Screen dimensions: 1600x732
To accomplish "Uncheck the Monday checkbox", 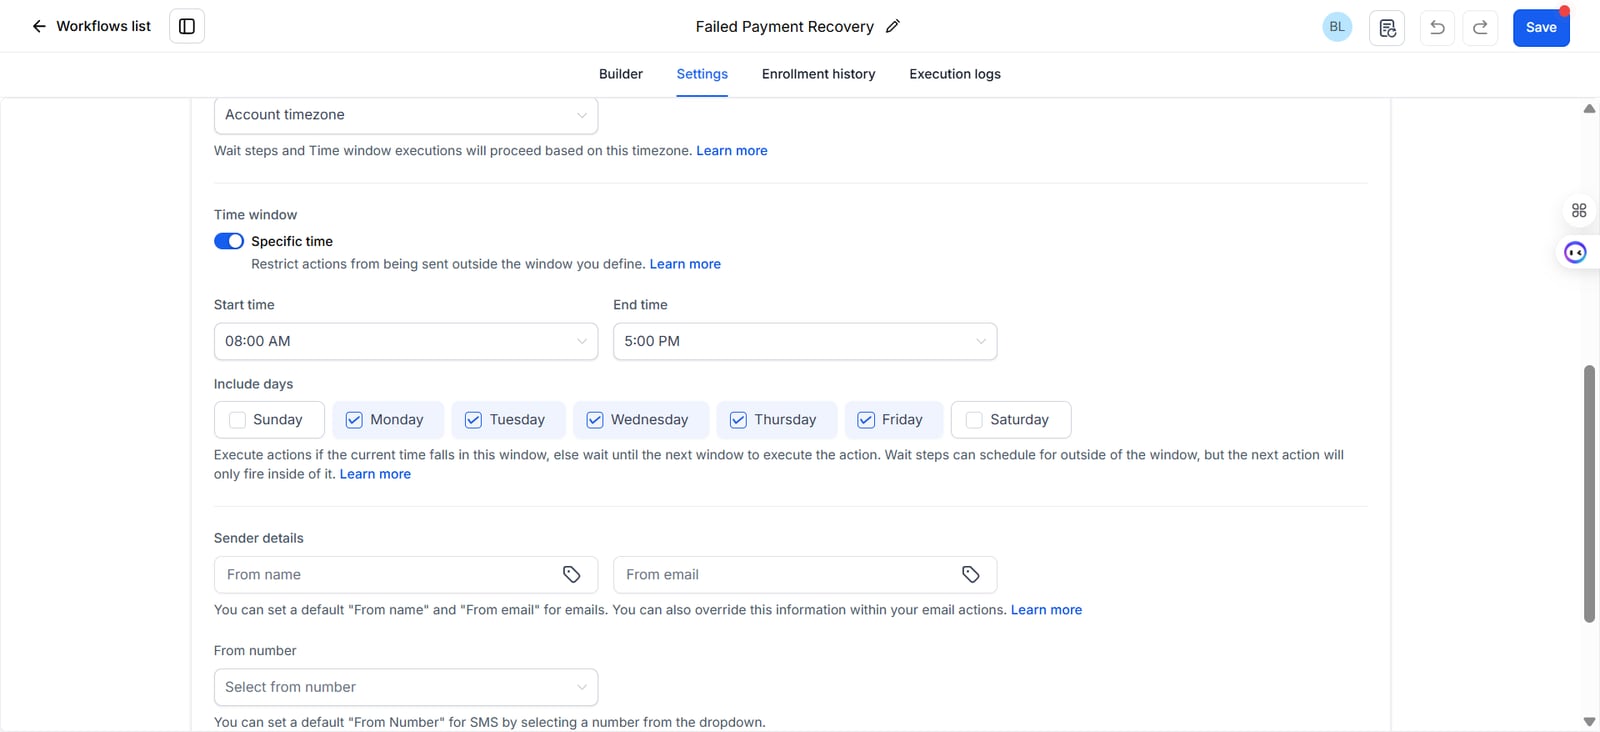I will point(354,420).
